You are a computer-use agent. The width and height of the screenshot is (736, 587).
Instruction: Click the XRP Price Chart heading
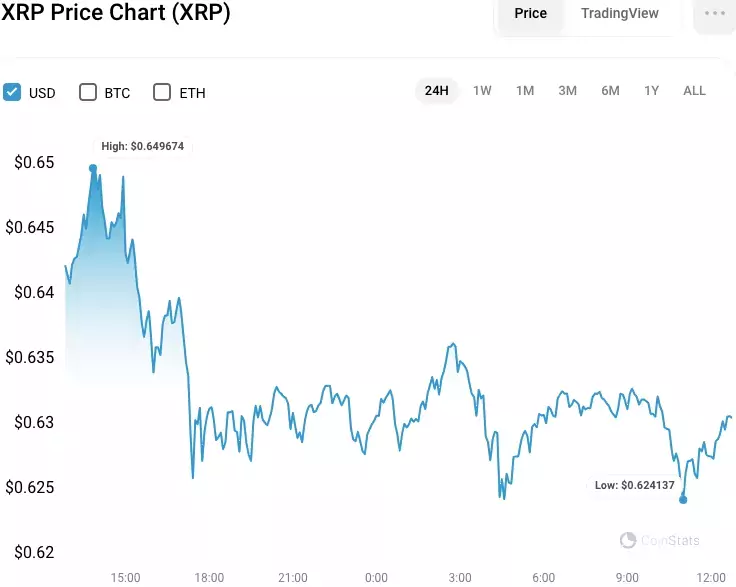[x=115, y=12]
